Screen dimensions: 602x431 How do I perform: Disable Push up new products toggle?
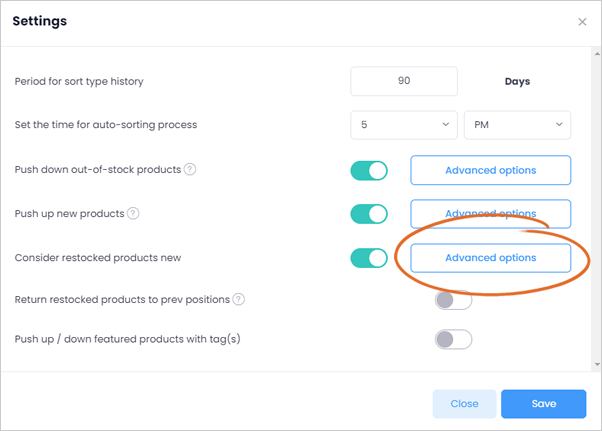[369, 214]
